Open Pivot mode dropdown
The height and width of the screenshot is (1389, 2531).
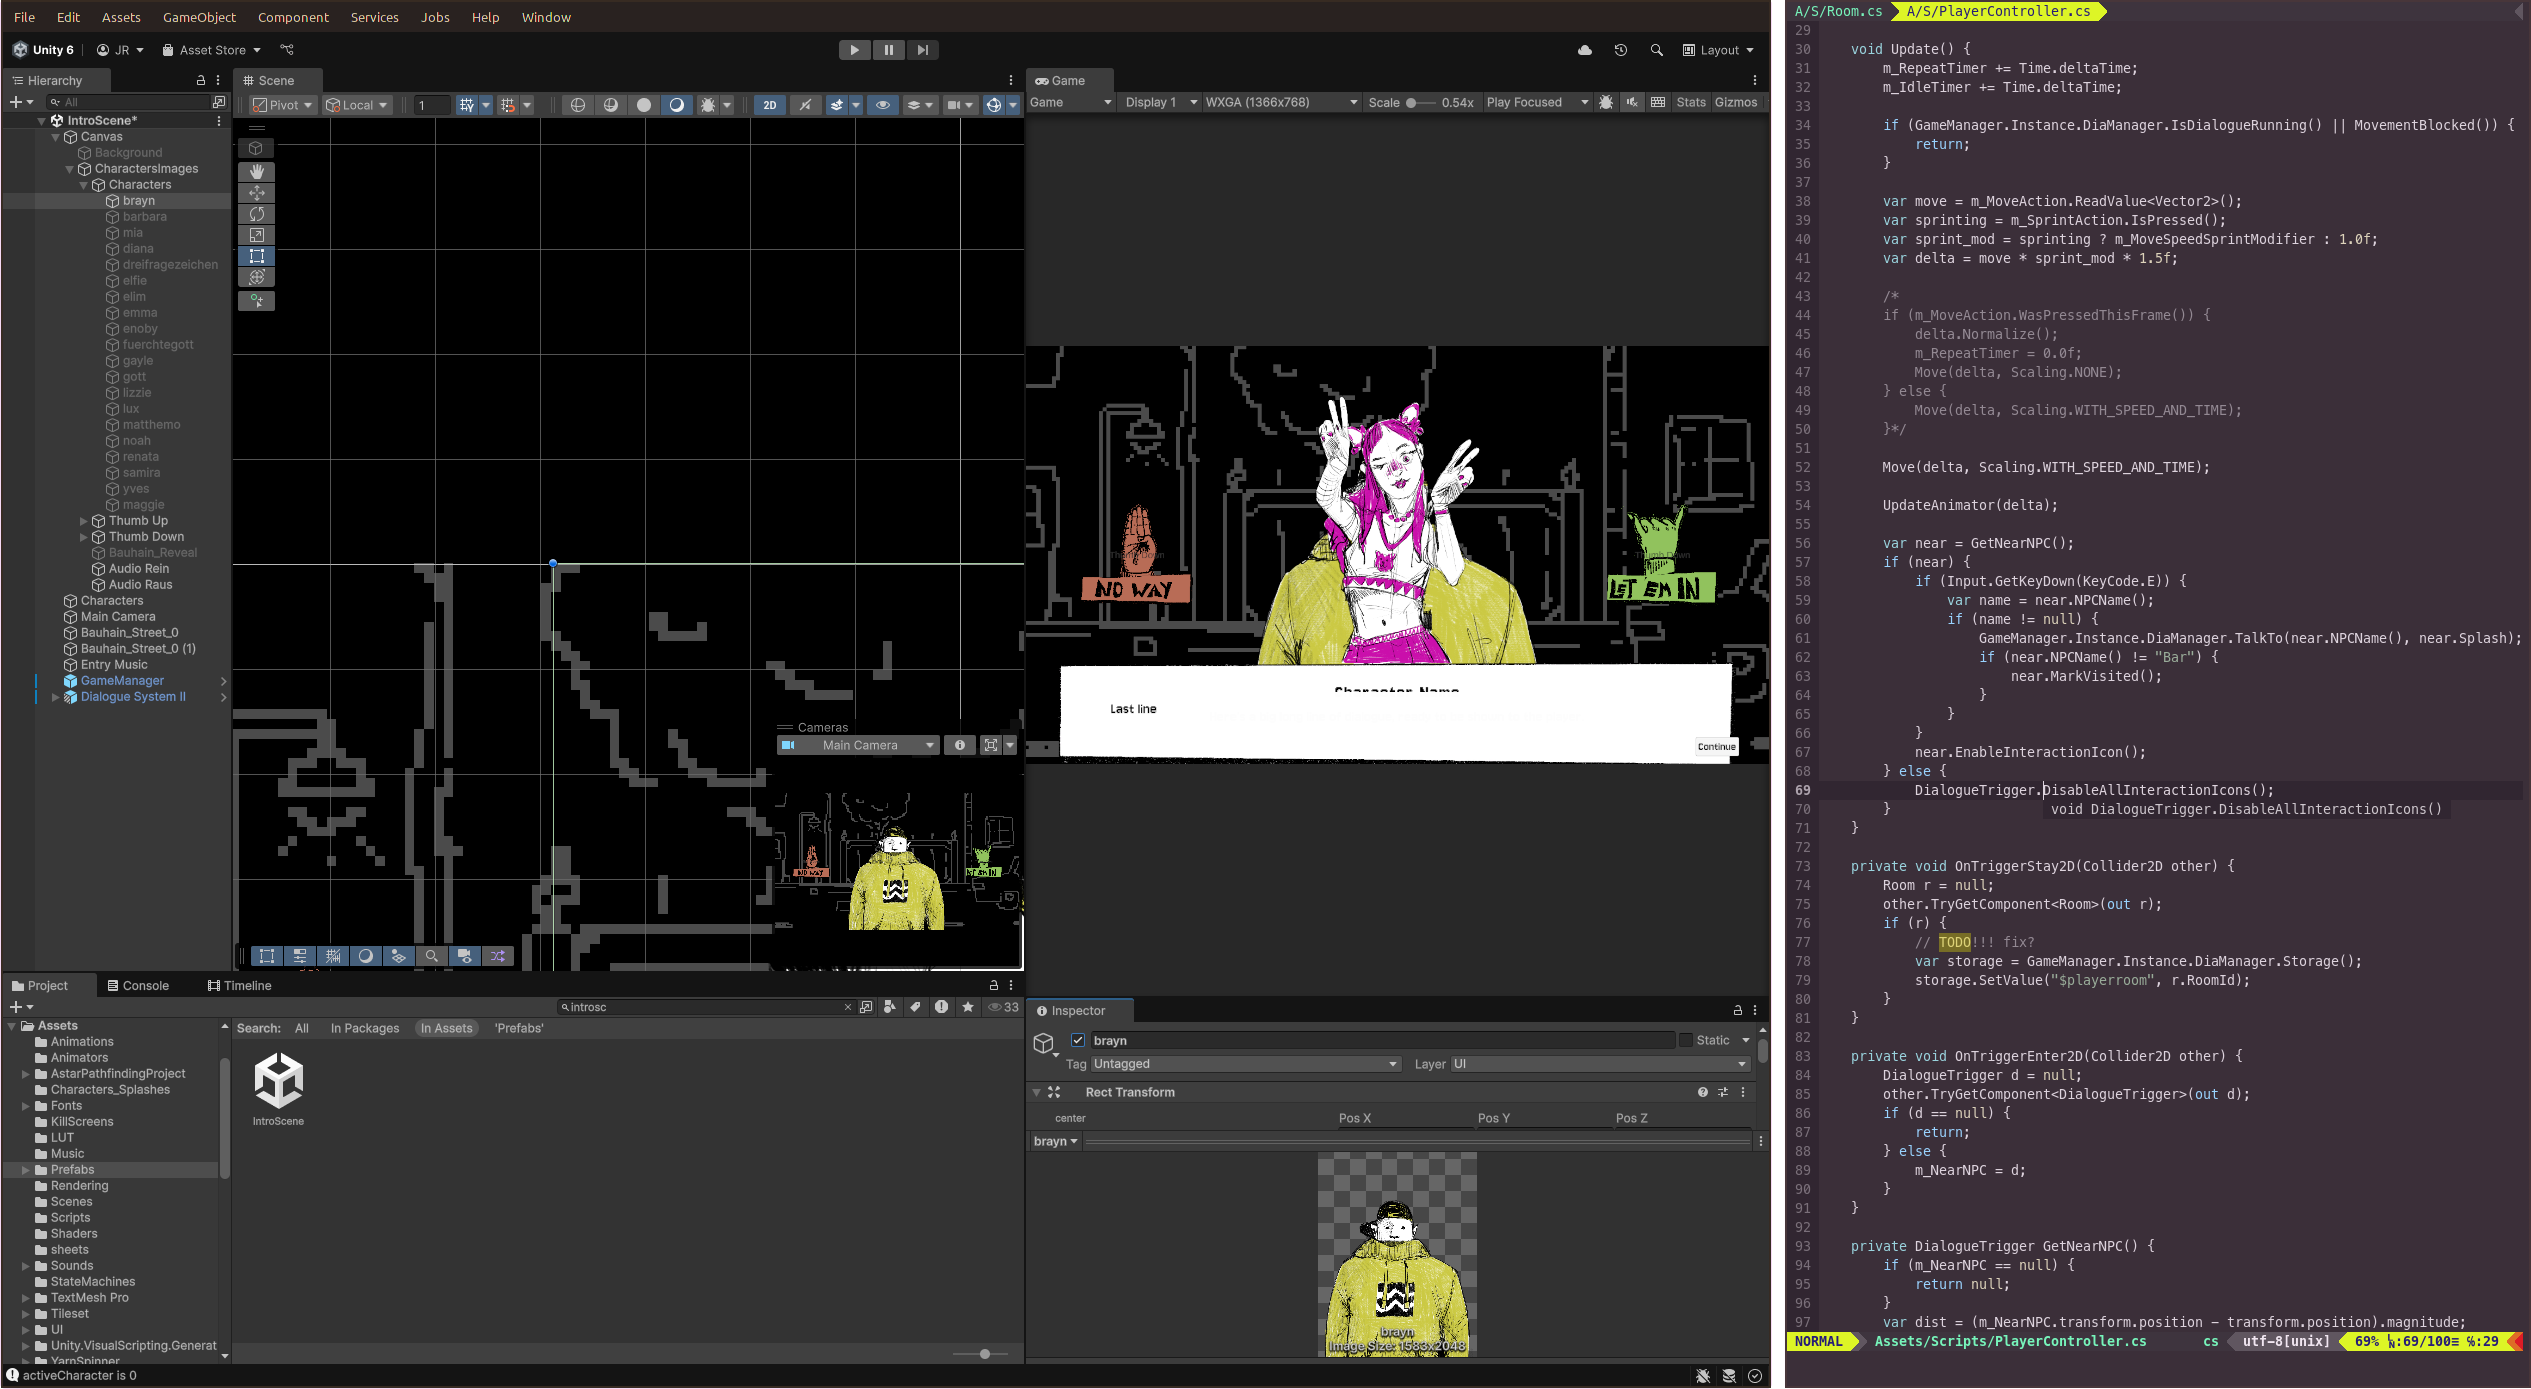pos(283,105)
